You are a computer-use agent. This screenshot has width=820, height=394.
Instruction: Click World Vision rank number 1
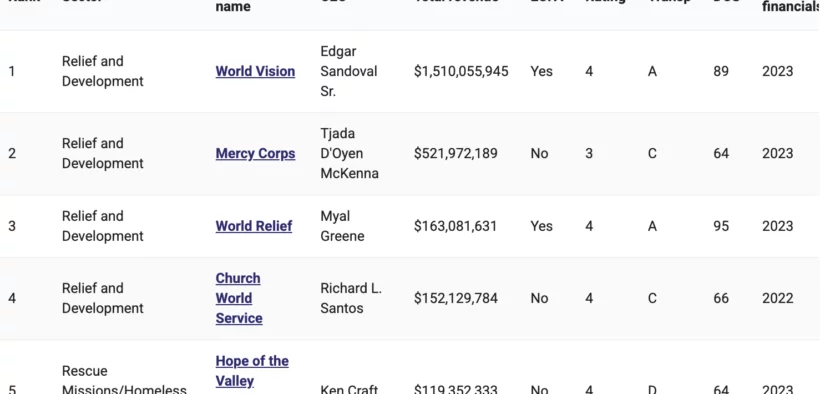[12, 71]
